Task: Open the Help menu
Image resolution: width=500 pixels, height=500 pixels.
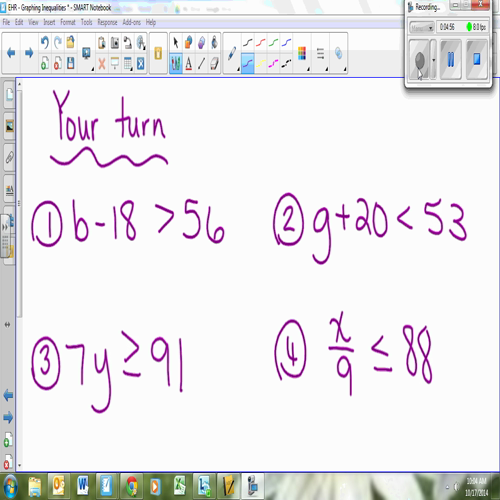Action: [151, 22]
